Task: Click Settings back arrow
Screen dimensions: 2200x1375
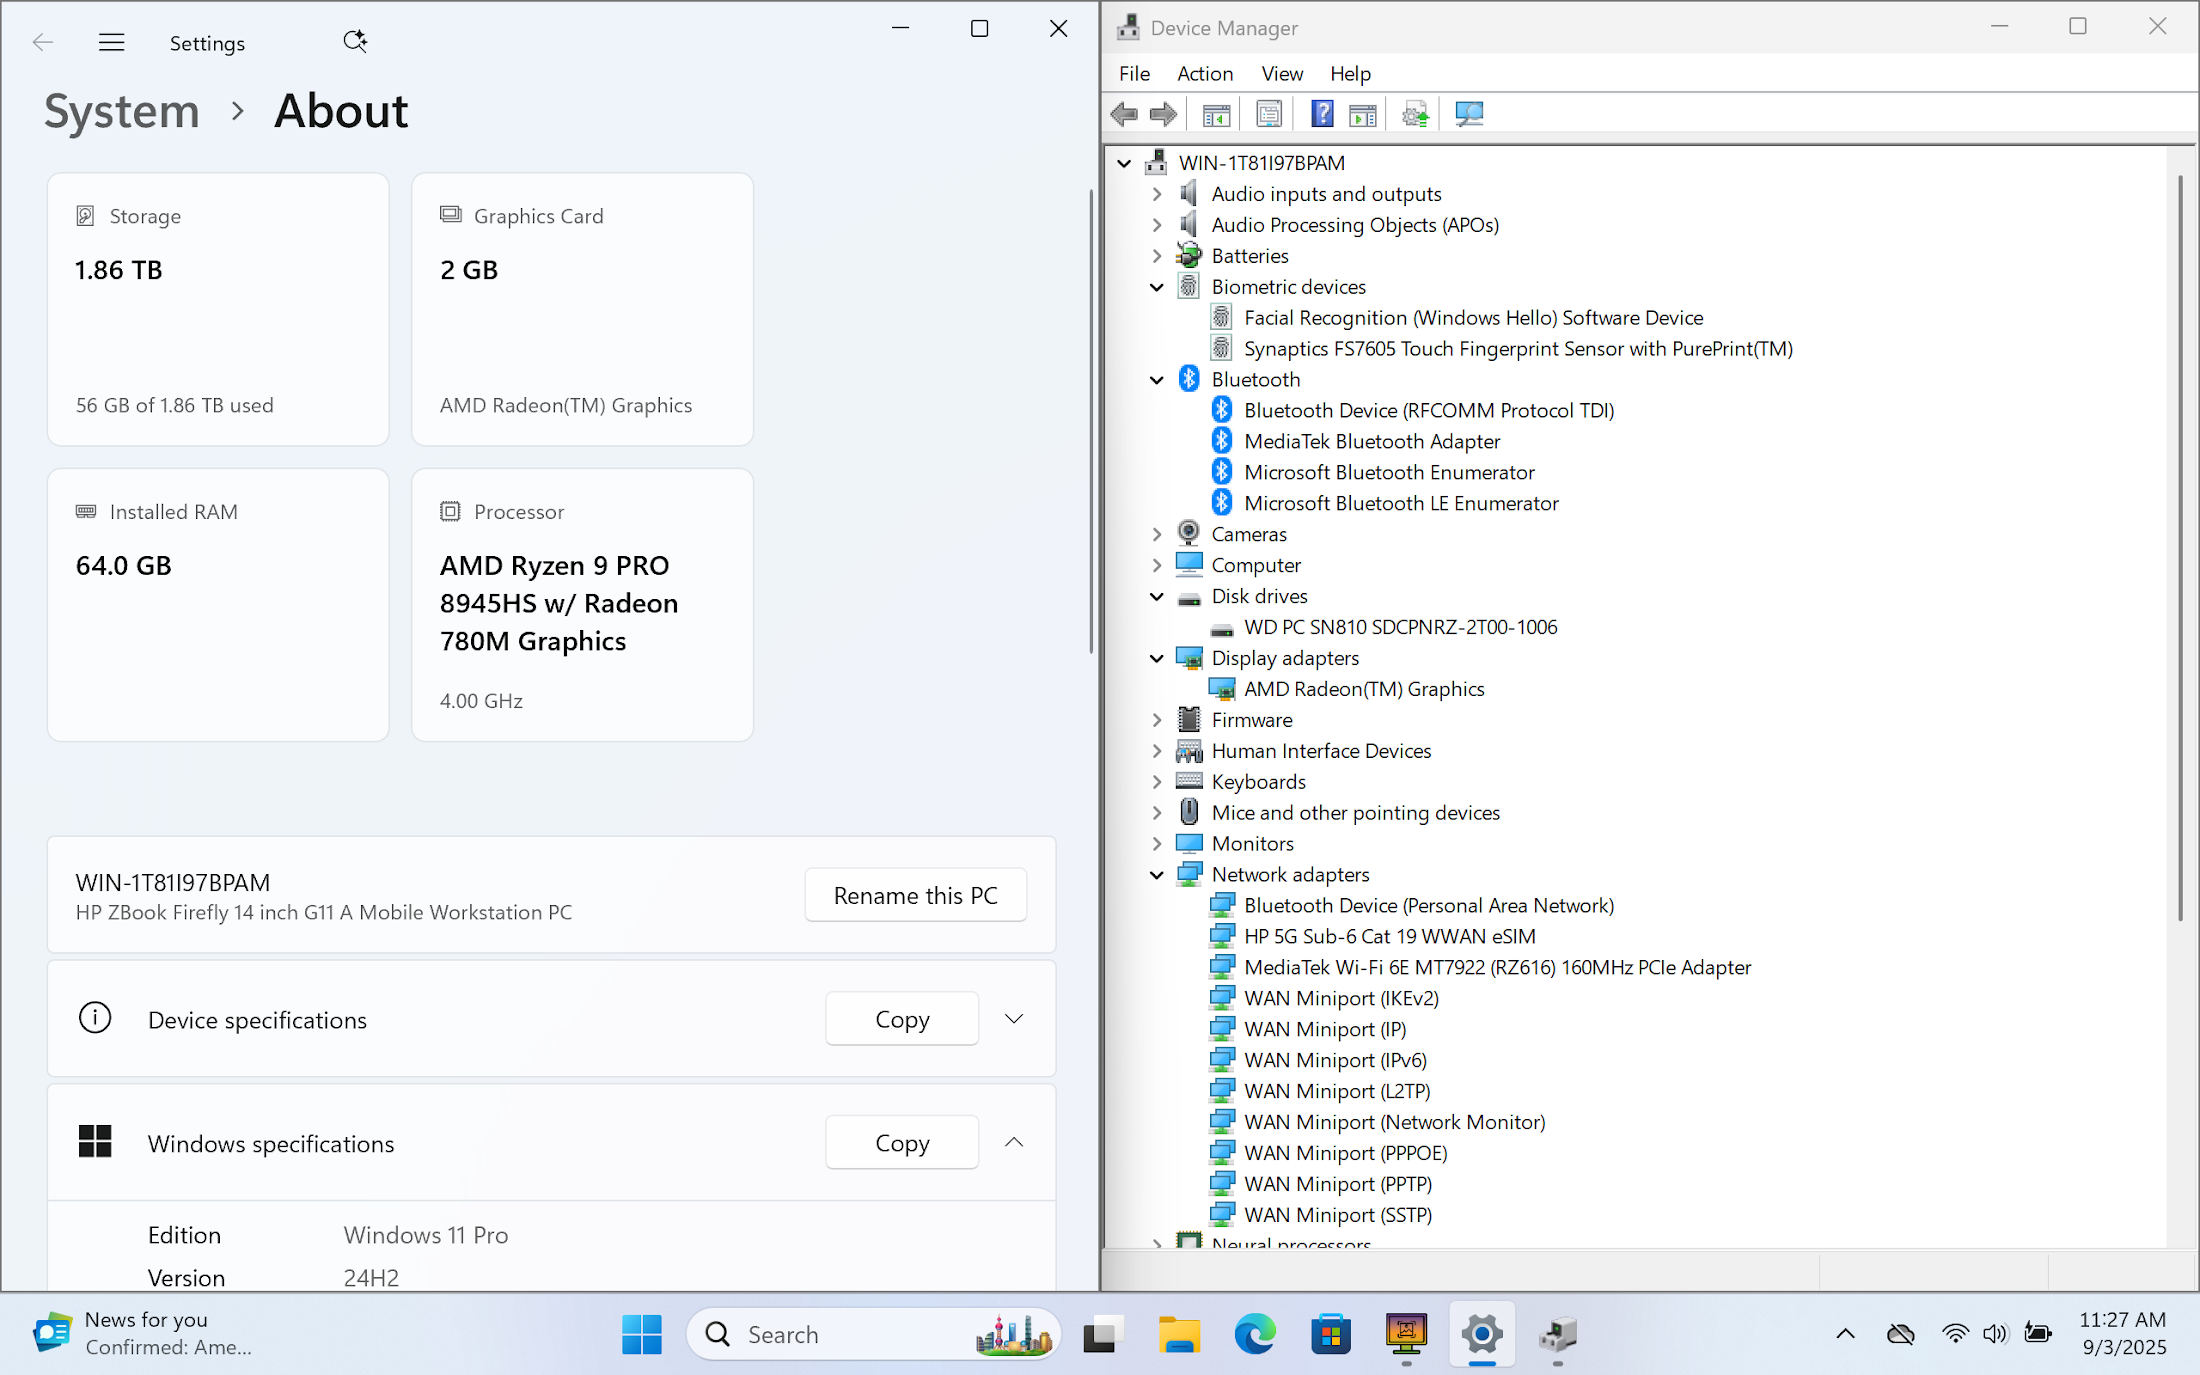Action: pos(42,42)
